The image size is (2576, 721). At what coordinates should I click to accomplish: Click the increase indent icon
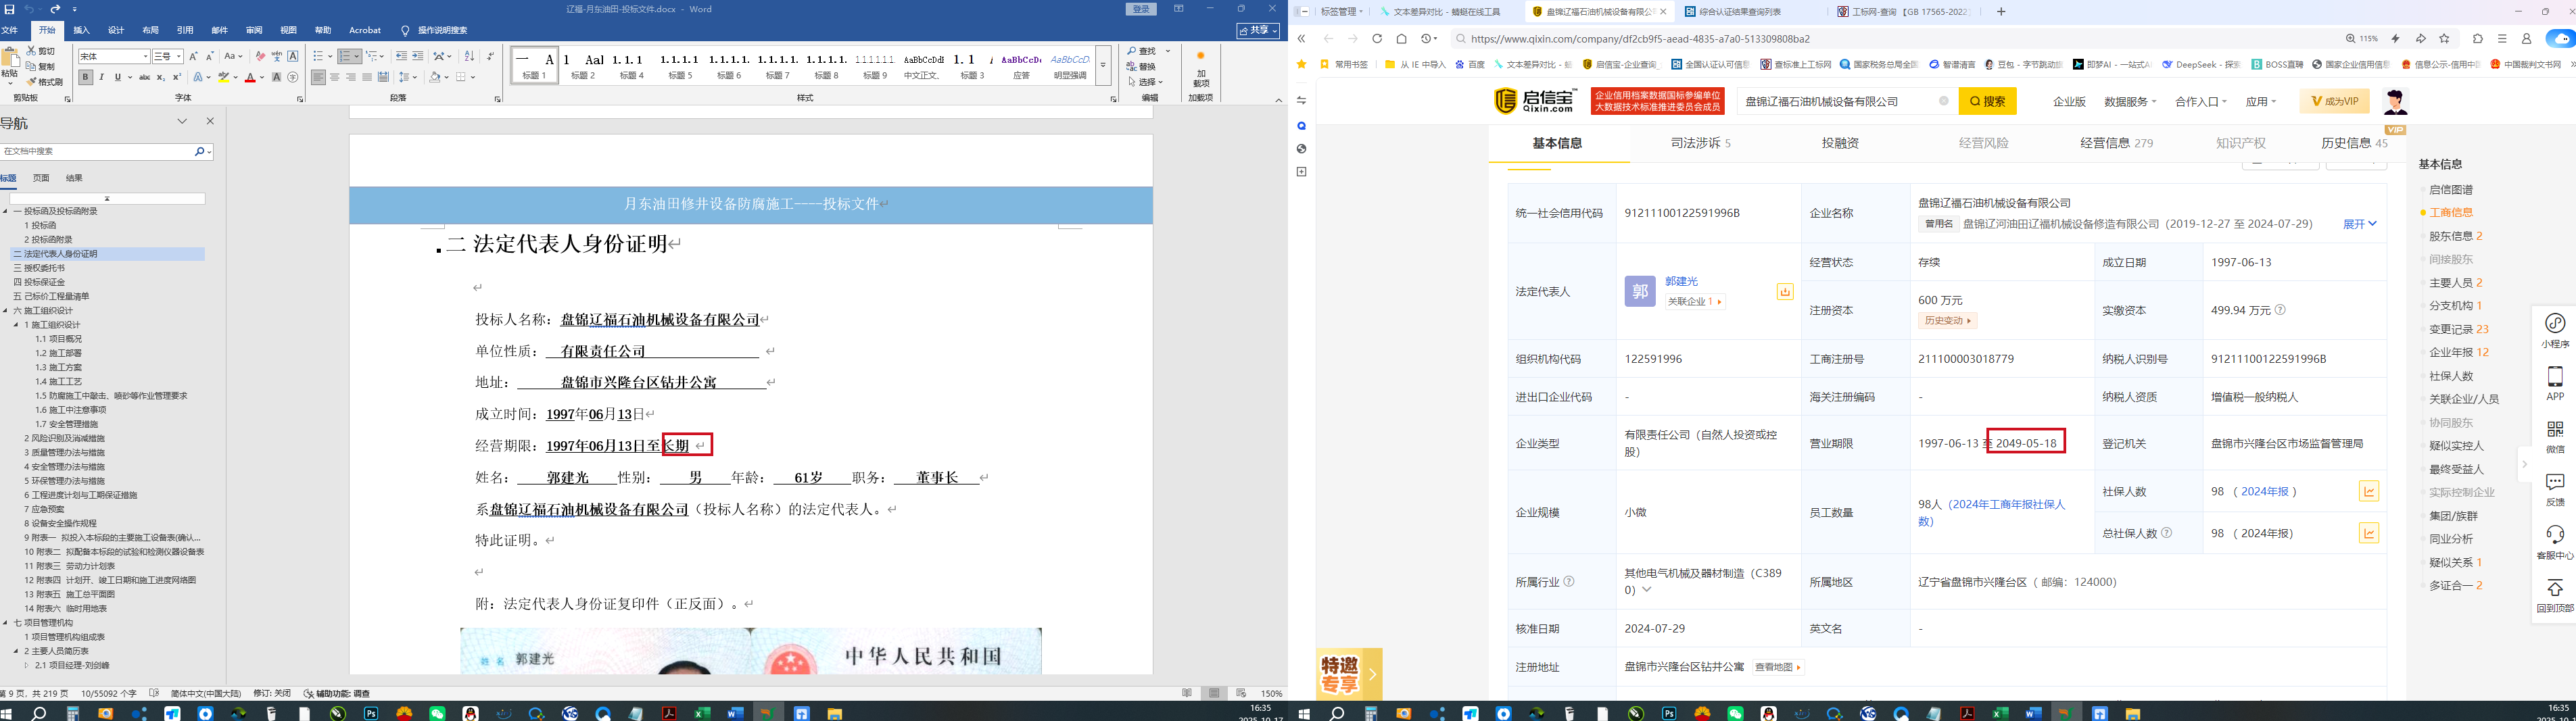pos(417,56)
